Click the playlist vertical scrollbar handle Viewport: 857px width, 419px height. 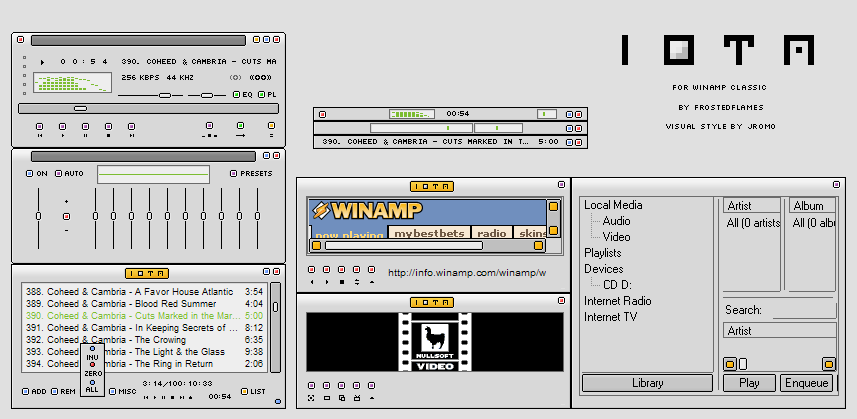[x=275, y=306]
